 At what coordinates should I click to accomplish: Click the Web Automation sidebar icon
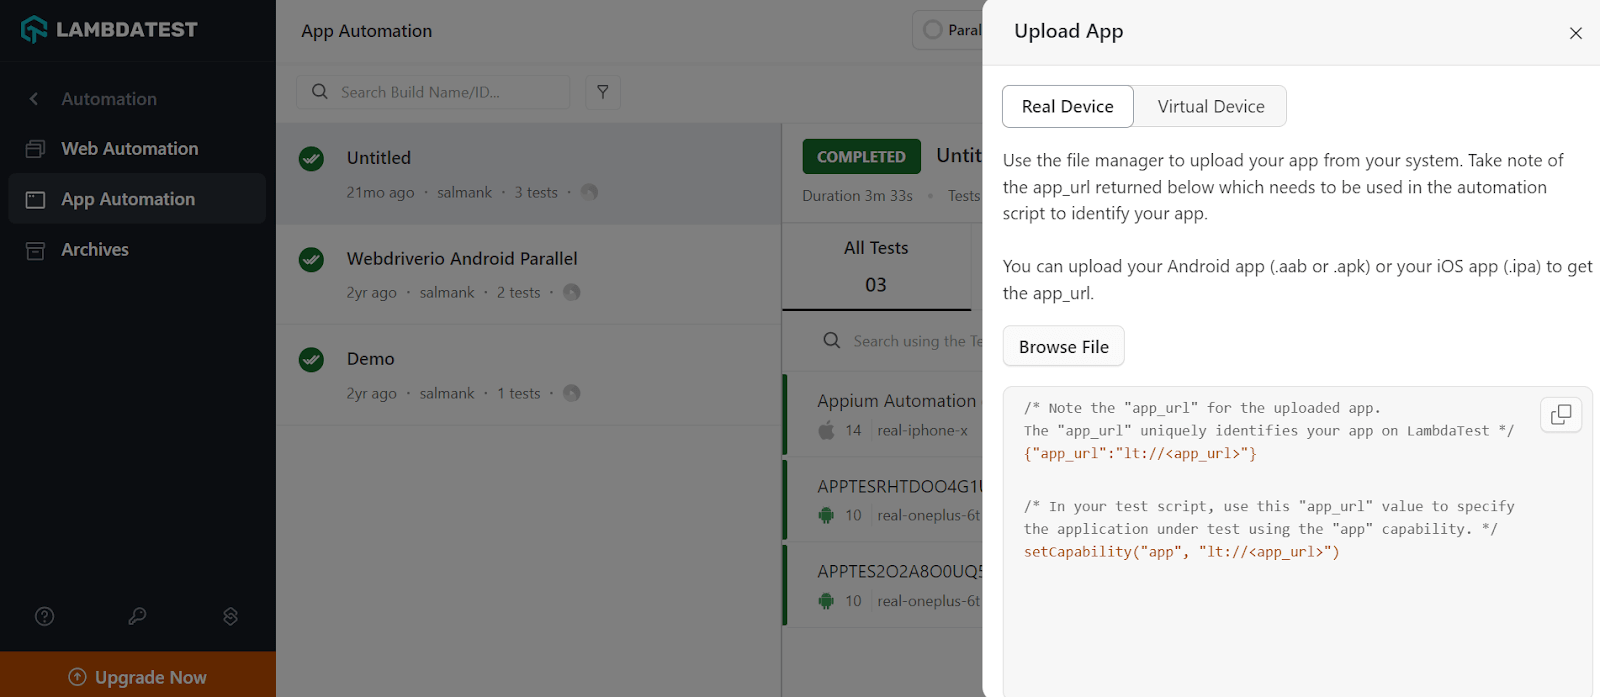[x=35, y=149]
